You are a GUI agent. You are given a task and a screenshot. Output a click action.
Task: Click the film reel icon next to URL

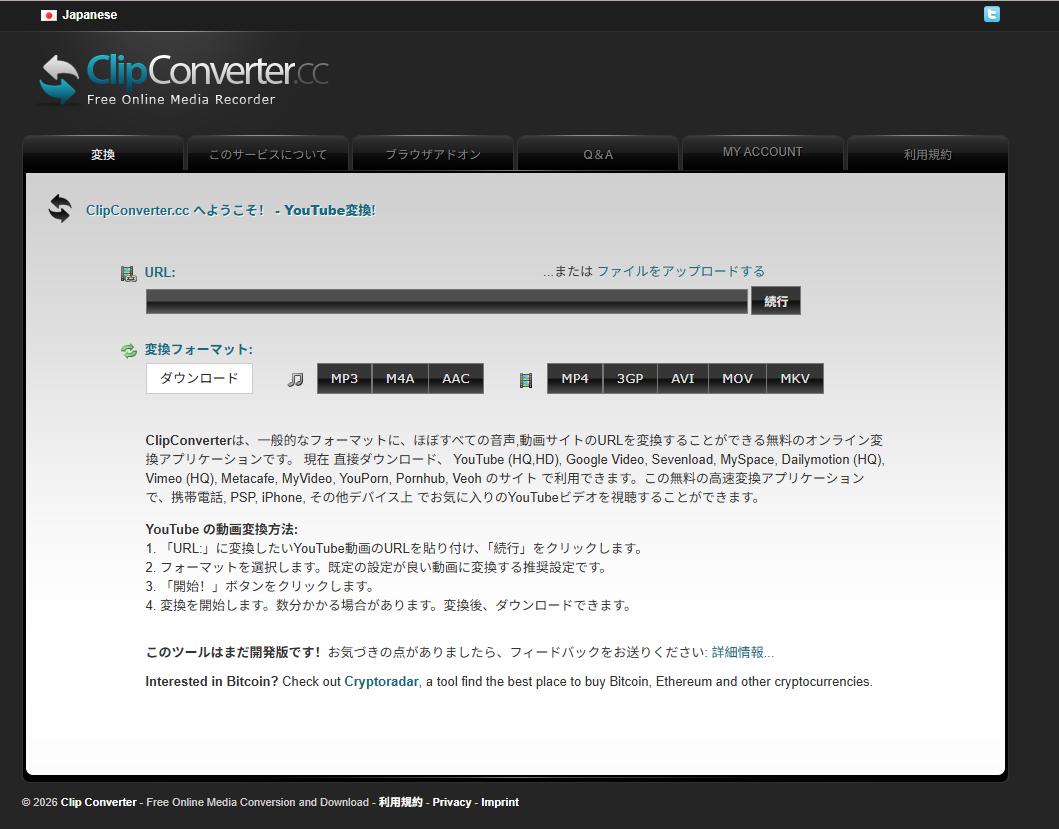tap(128, 272)
